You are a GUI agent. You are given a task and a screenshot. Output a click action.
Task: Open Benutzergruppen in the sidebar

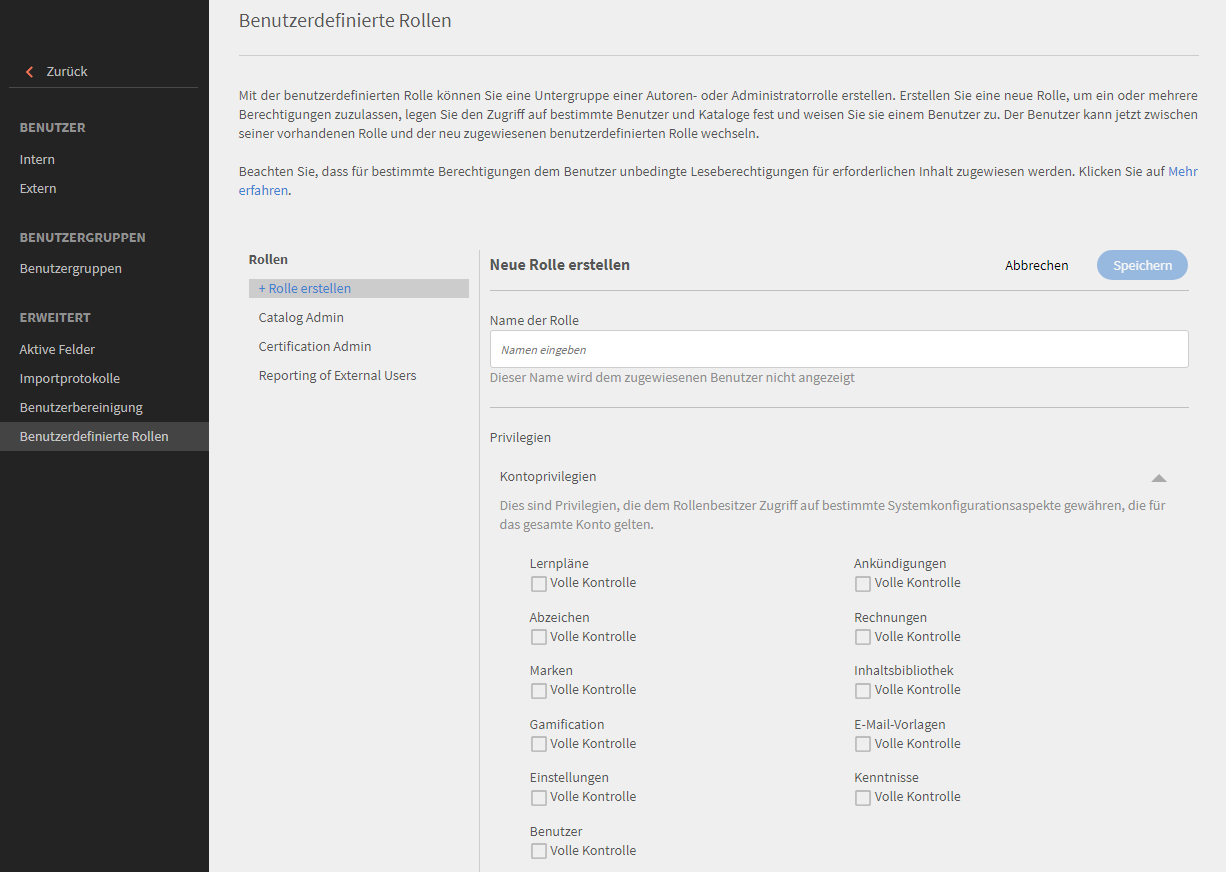[71, 269]
